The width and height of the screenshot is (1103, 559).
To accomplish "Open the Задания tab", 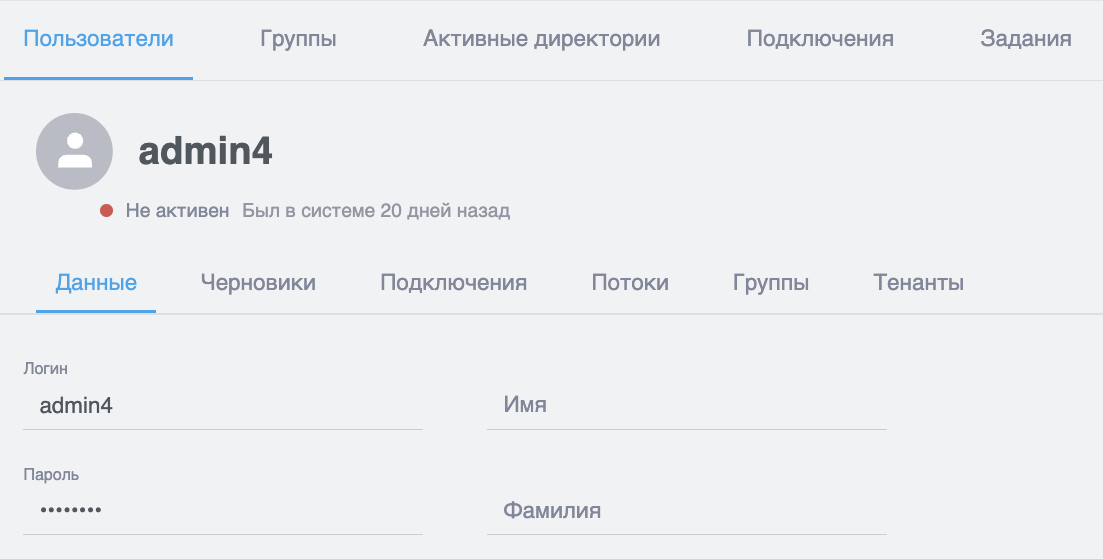I will (x=1026, y=39).
